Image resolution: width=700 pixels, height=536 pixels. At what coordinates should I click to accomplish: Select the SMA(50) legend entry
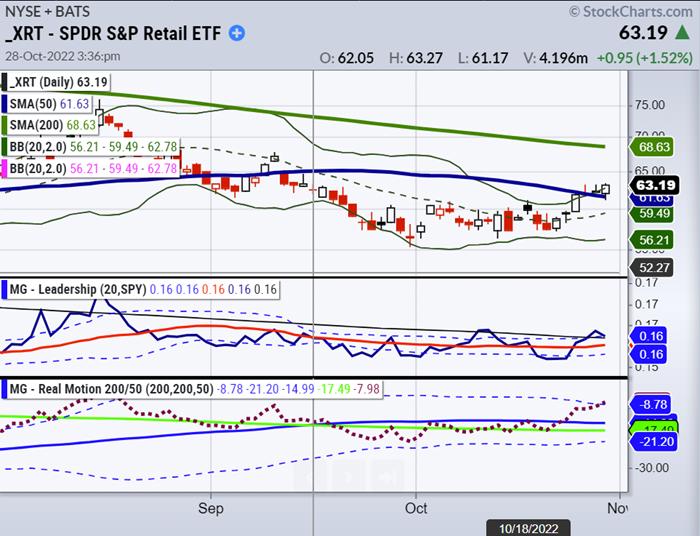pos(49,104)
